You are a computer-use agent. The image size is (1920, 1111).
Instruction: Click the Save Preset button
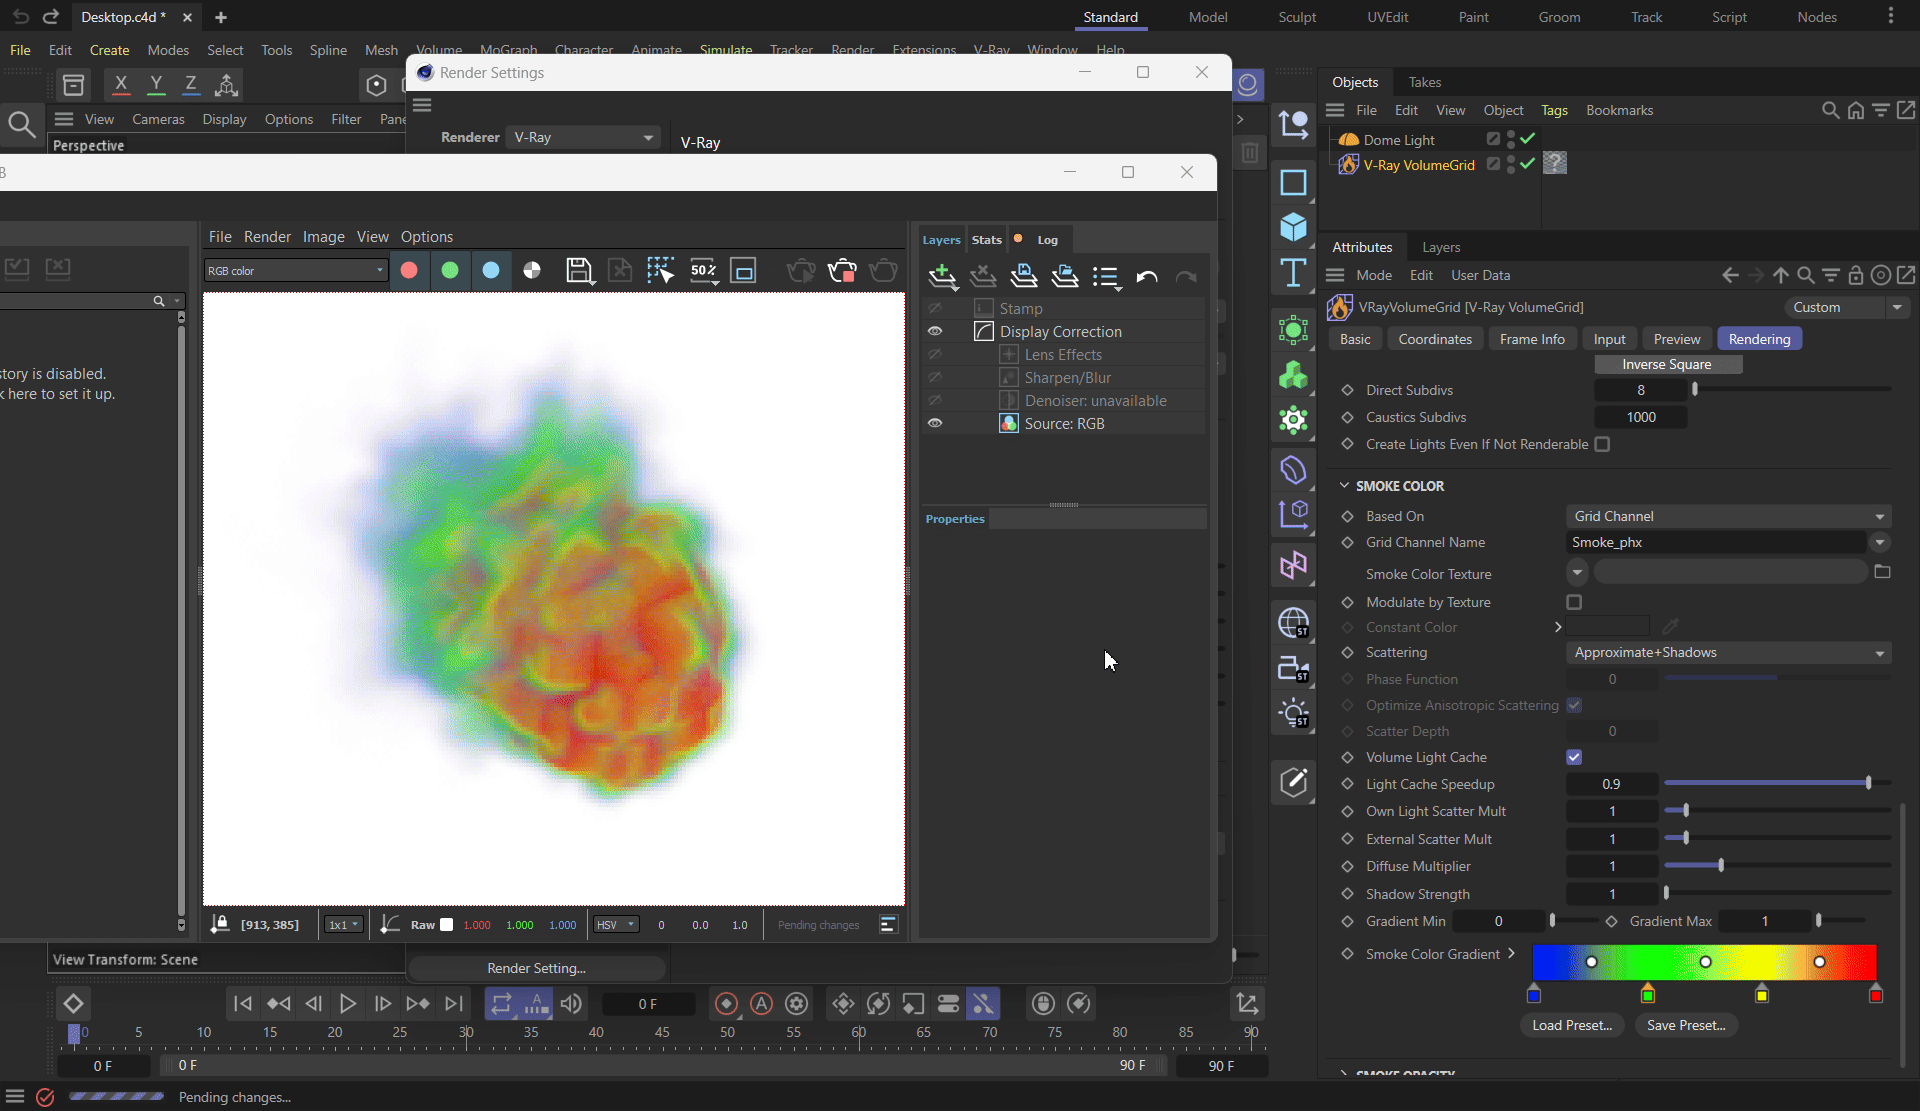point(1685,1025)
